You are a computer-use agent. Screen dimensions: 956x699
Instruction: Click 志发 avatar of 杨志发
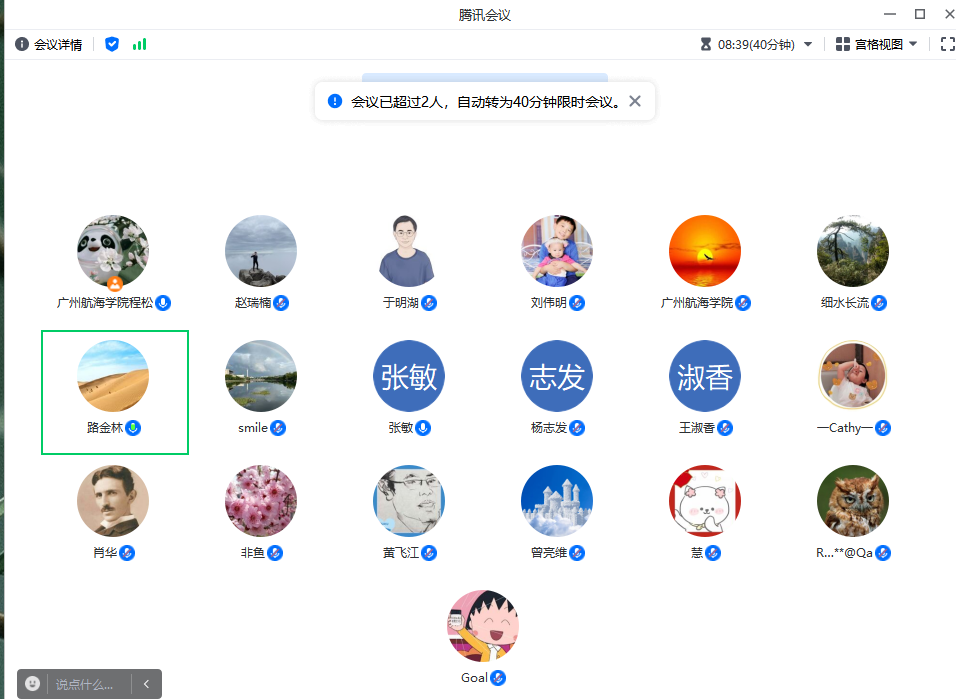pyautogui.click(x=557, y=376)
